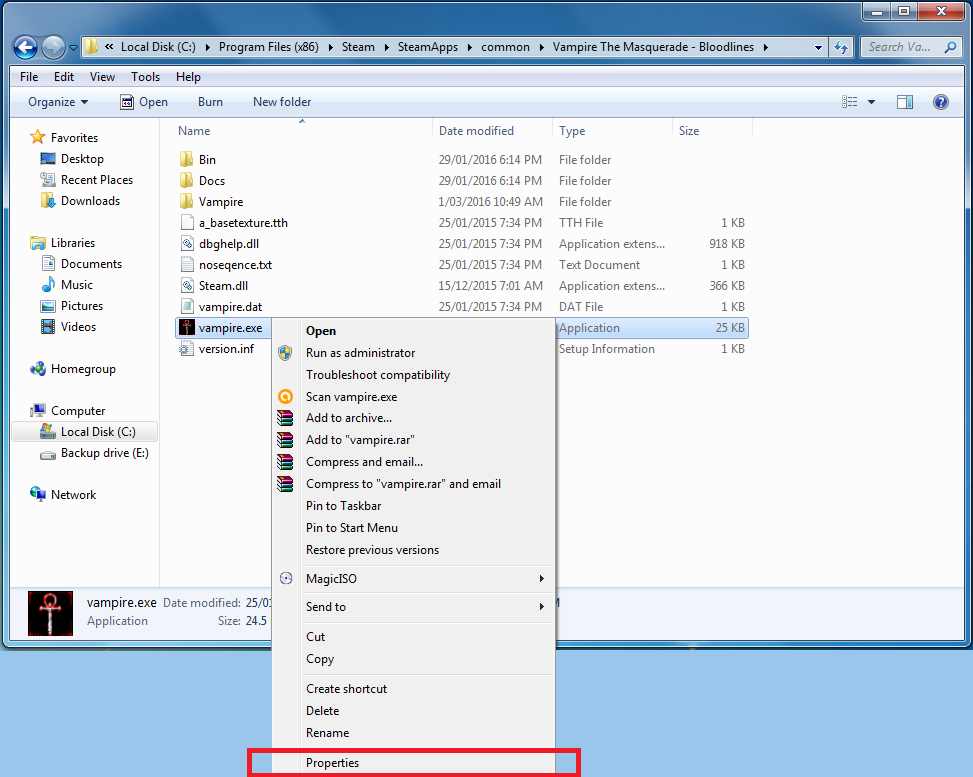973x777 pixels.
Task: Select the vampire.dat file
Action: tap(230, 307)
